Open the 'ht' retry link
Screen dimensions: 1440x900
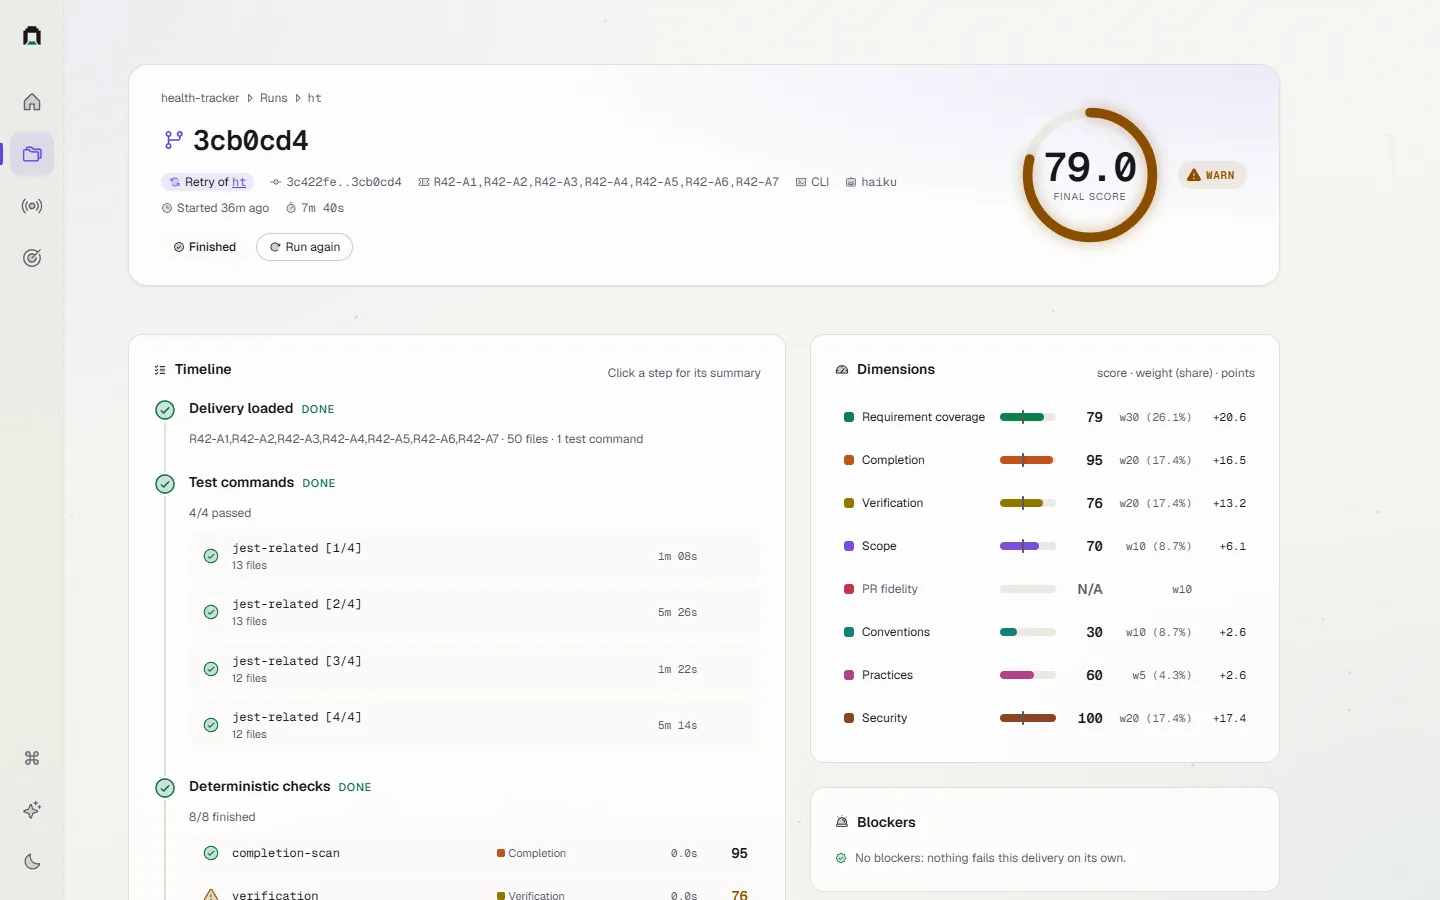pyautogui.click(x=239, y=182)
